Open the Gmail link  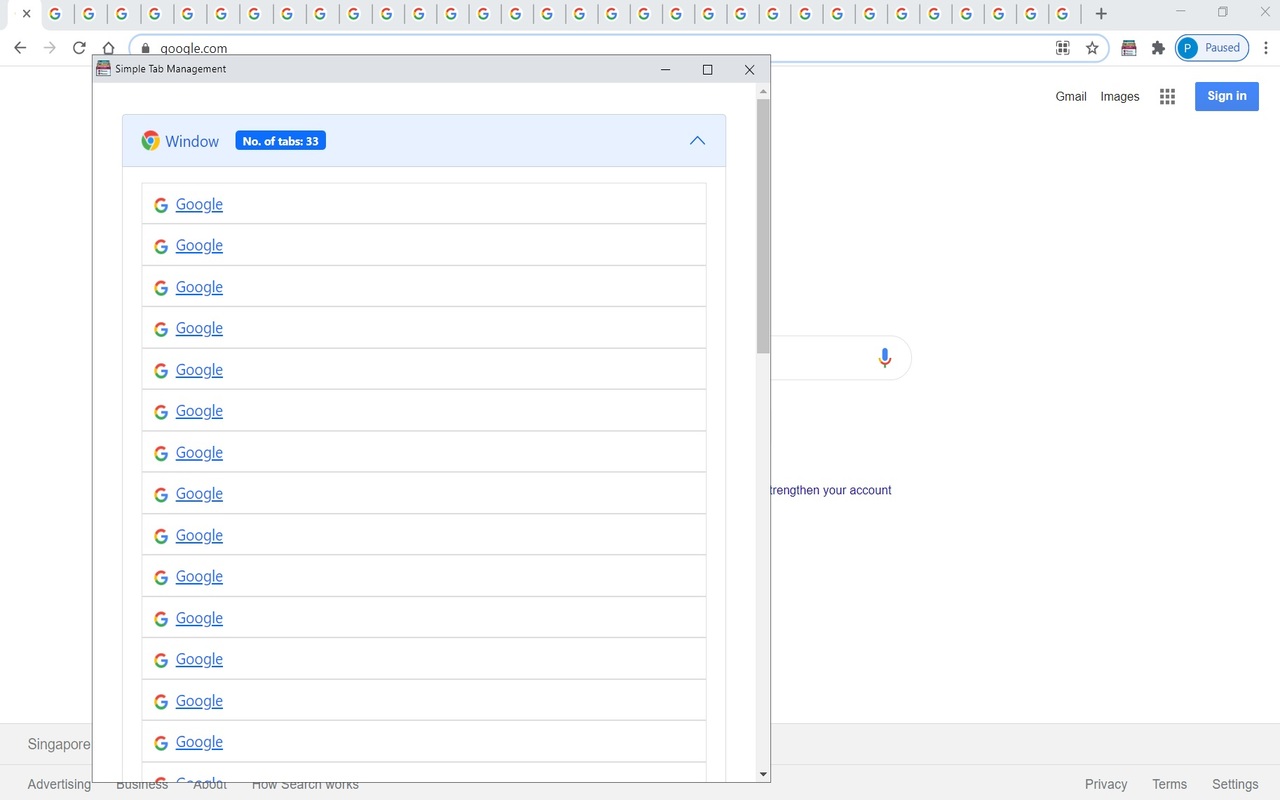[1071, 96]
